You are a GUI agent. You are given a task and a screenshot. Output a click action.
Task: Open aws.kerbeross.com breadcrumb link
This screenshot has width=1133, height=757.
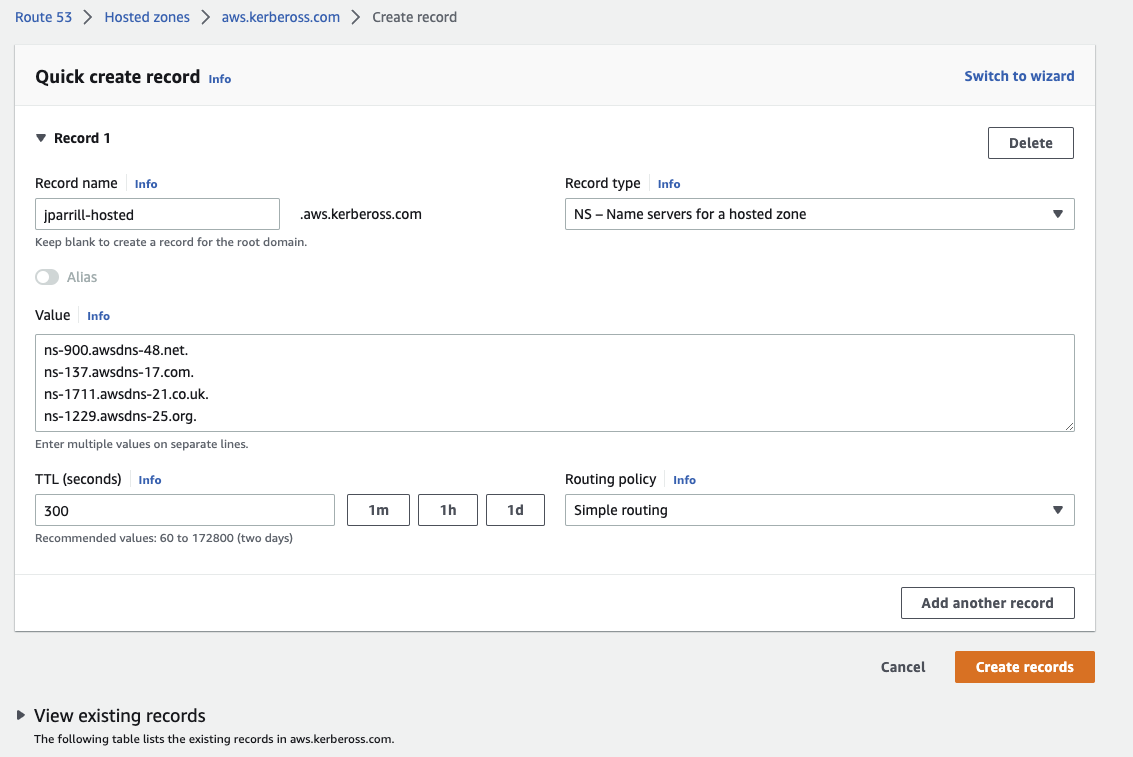pyautogui.click(x=280, y=17)
